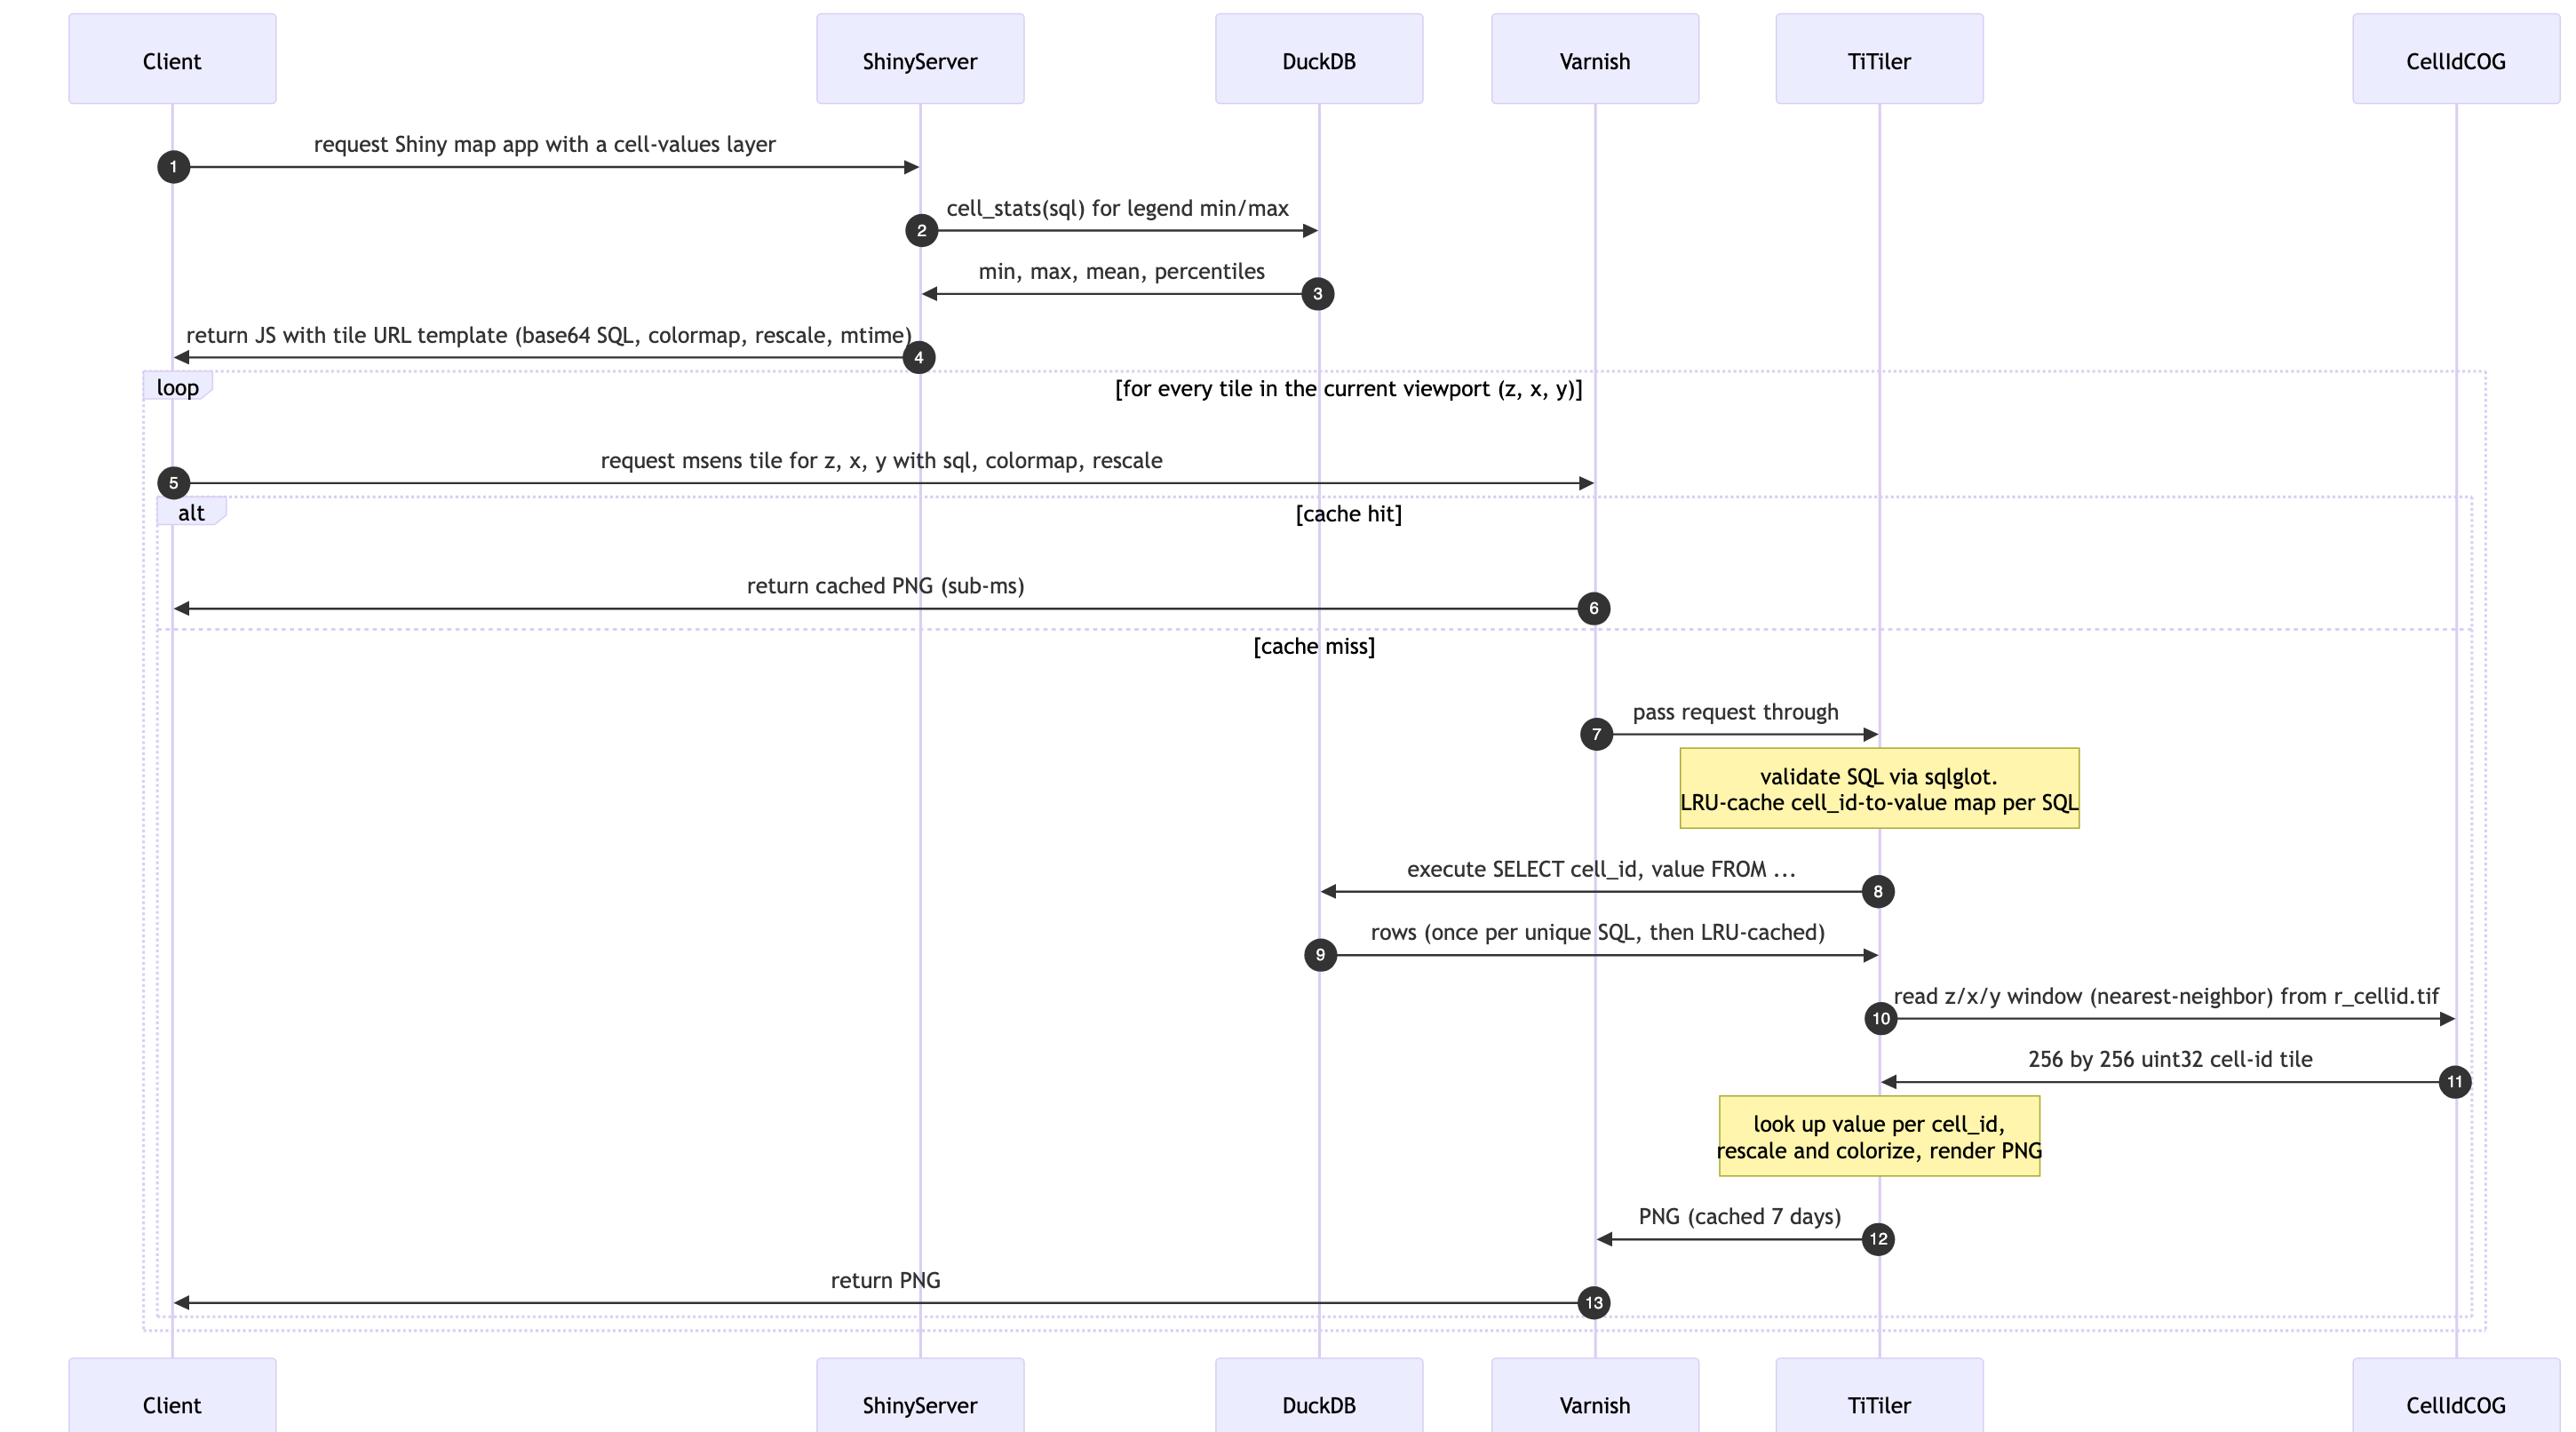2576x1432 pixels.
Task: Select the step 9 circle on DuckDB
Action: tap(1320, 955)
